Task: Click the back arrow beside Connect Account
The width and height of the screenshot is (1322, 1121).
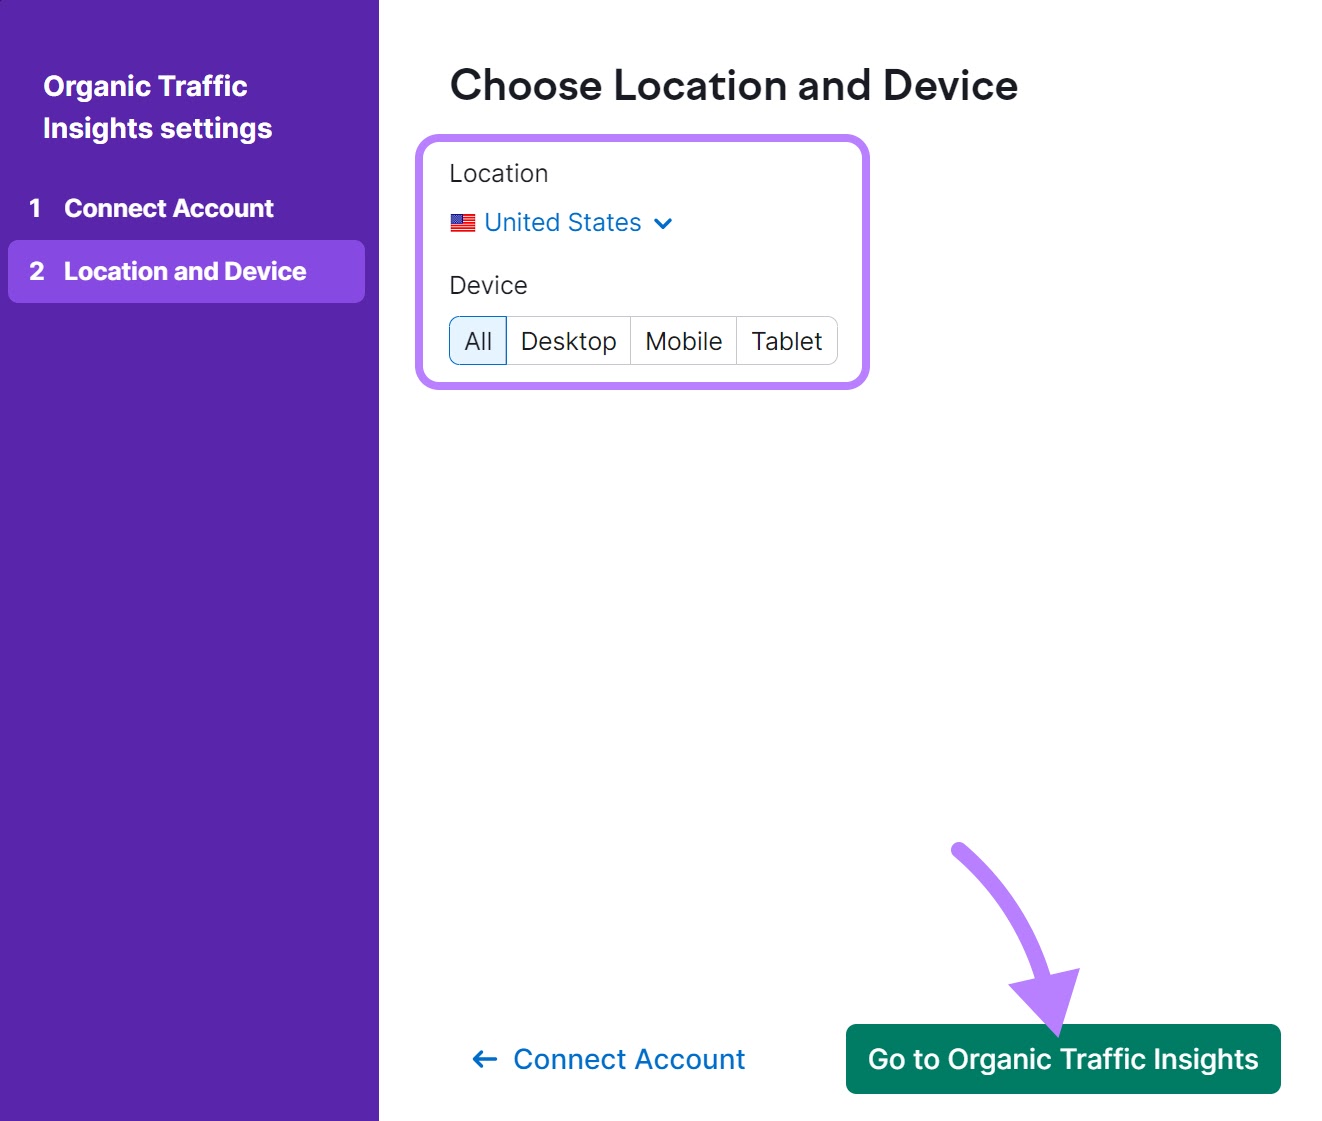Action: point(483,1059)
